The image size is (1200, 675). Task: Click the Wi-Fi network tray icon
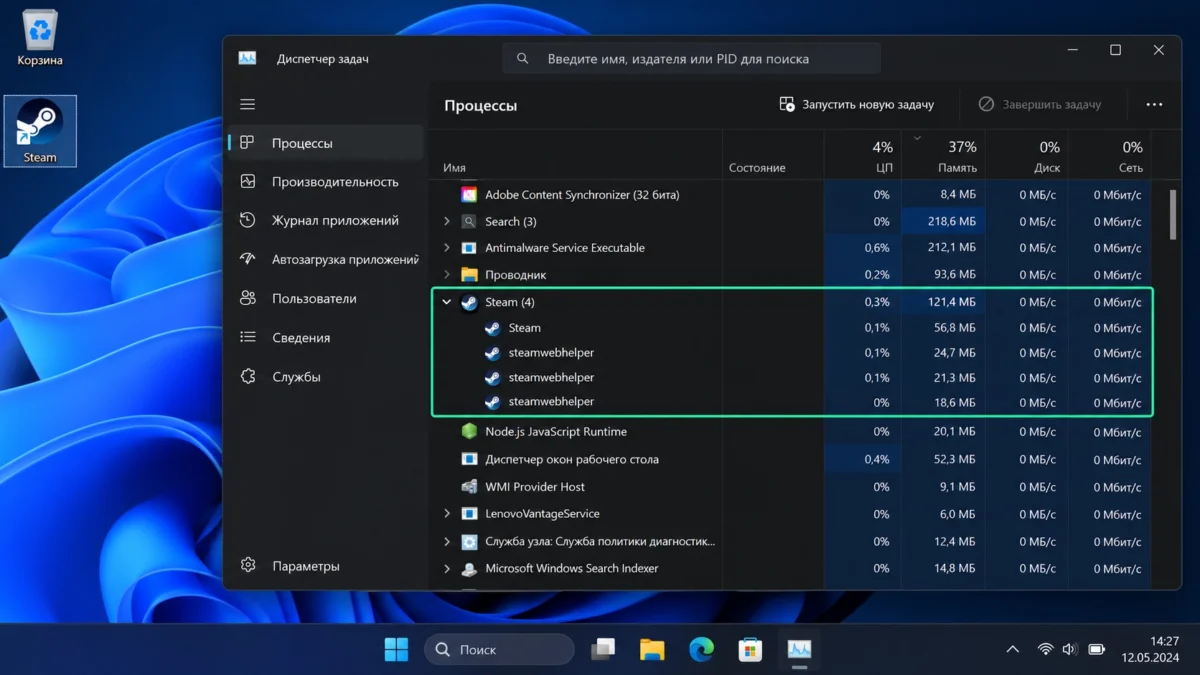click(x=1045, y=650)
